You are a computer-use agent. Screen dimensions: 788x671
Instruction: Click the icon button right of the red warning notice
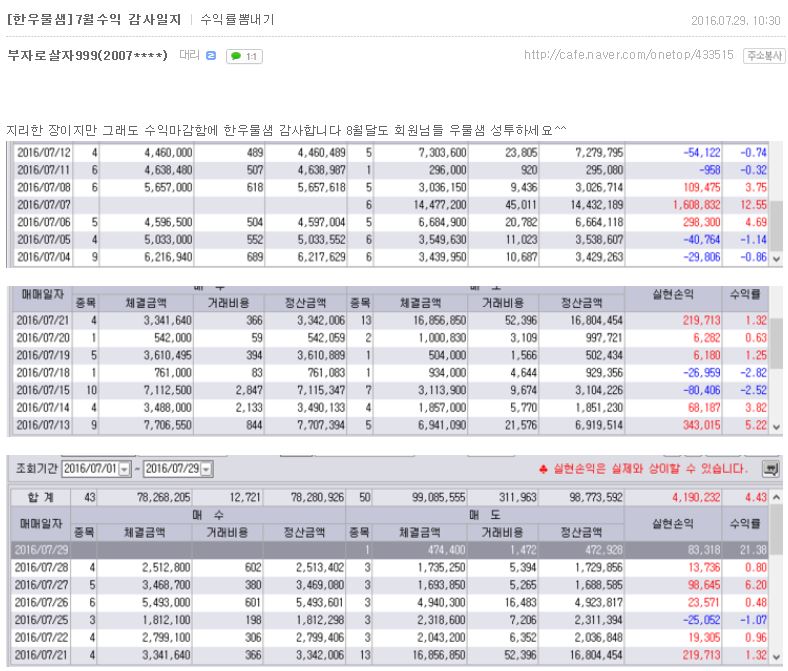click(x=771, y=469)
